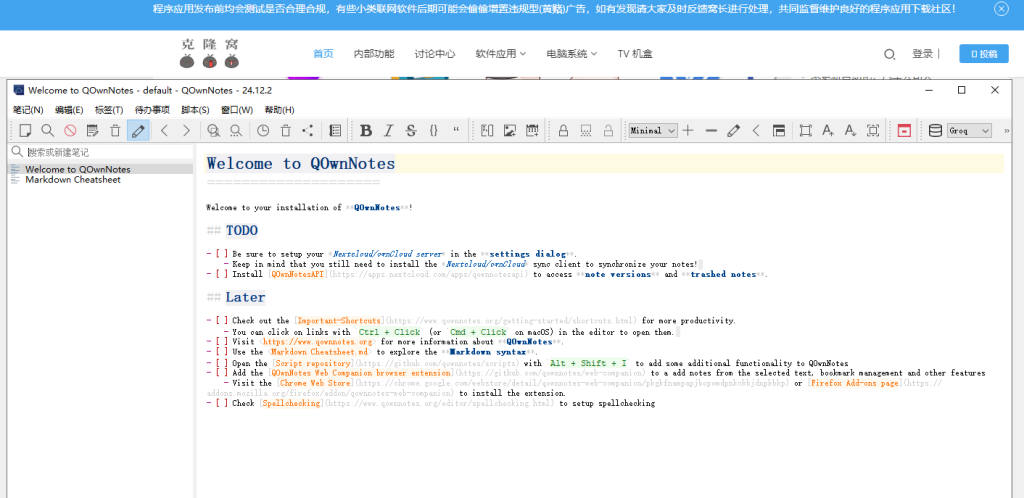This screenshot has height=498, width=1024.
Task: Click the blue 投稿 button on website
Action: coord(984,54)
